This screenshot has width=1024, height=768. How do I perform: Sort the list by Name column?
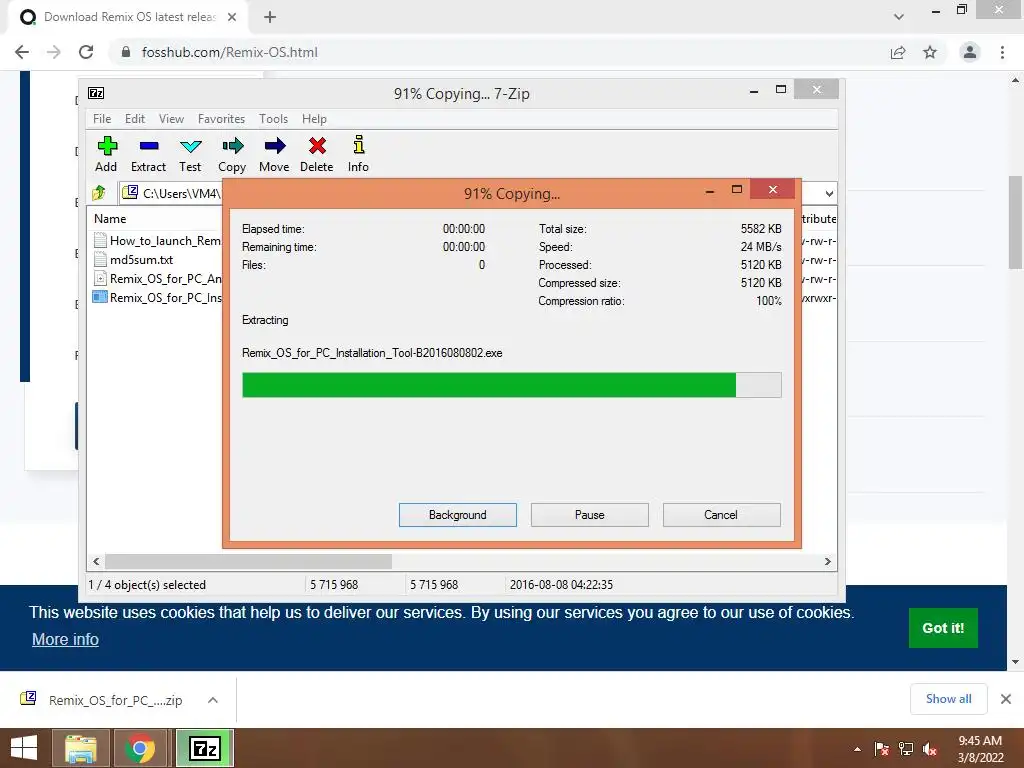pos(110,219)
